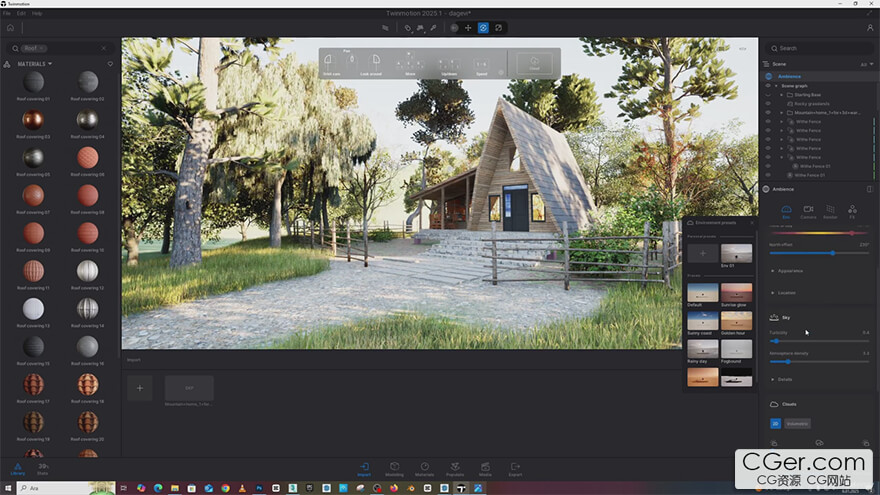Expand the Starting Base folder
This screenshot has height=495, width=880.
[782, 95]
